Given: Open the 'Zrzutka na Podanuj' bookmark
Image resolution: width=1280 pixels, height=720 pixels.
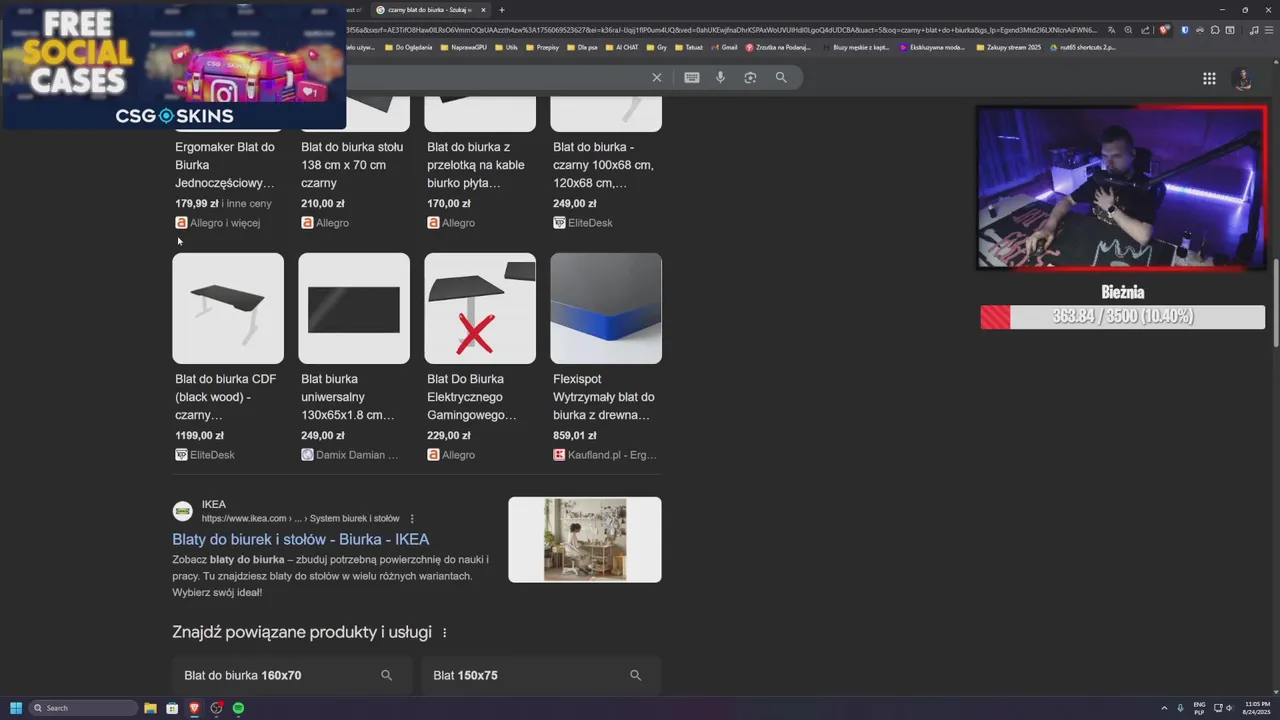Looking at the screenshot, I should (x=778, y=47).
